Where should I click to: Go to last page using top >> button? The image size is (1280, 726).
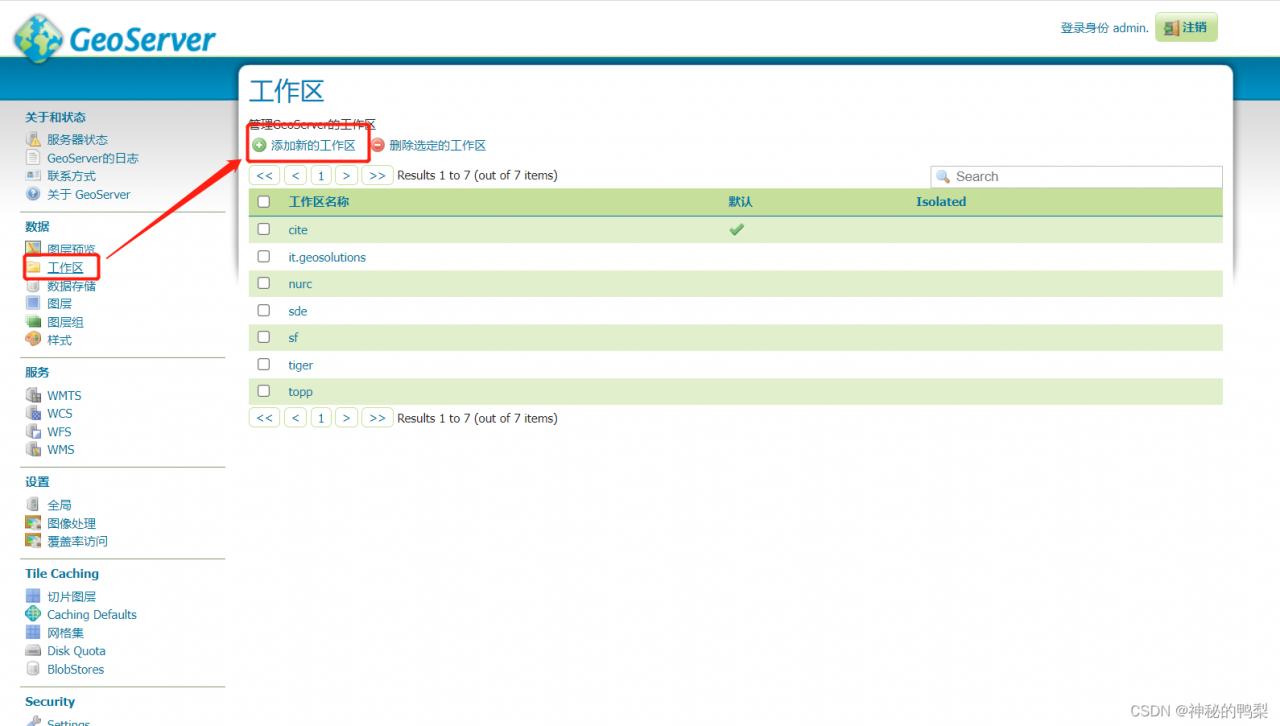[377, 175]
